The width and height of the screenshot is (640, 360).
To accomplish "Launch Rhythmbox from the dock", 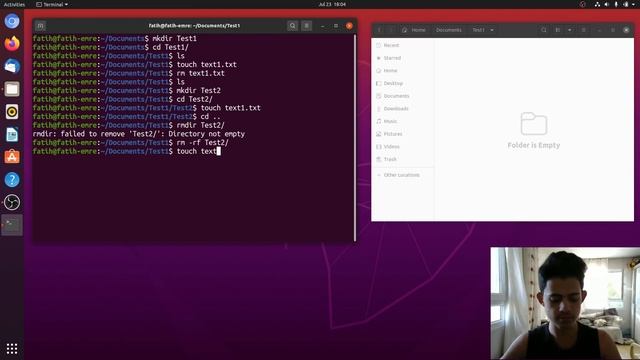I will (x=12, y=111).
